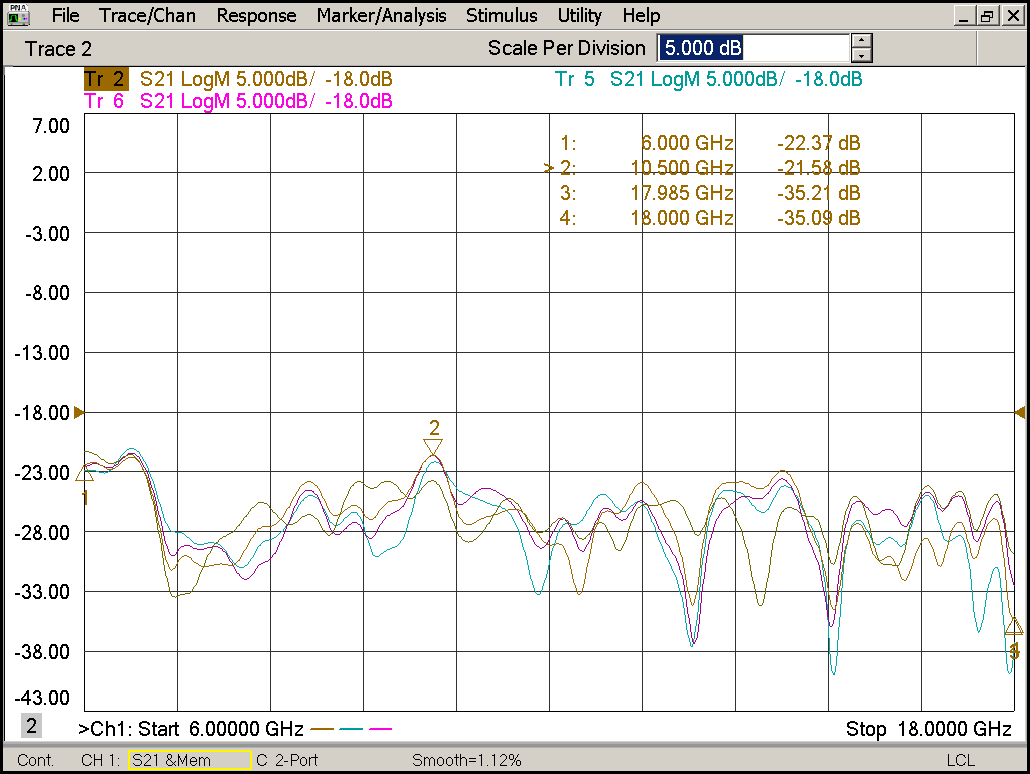
Task: Click the Stop 18.0000 GHz label
Action: coord(928,729)
